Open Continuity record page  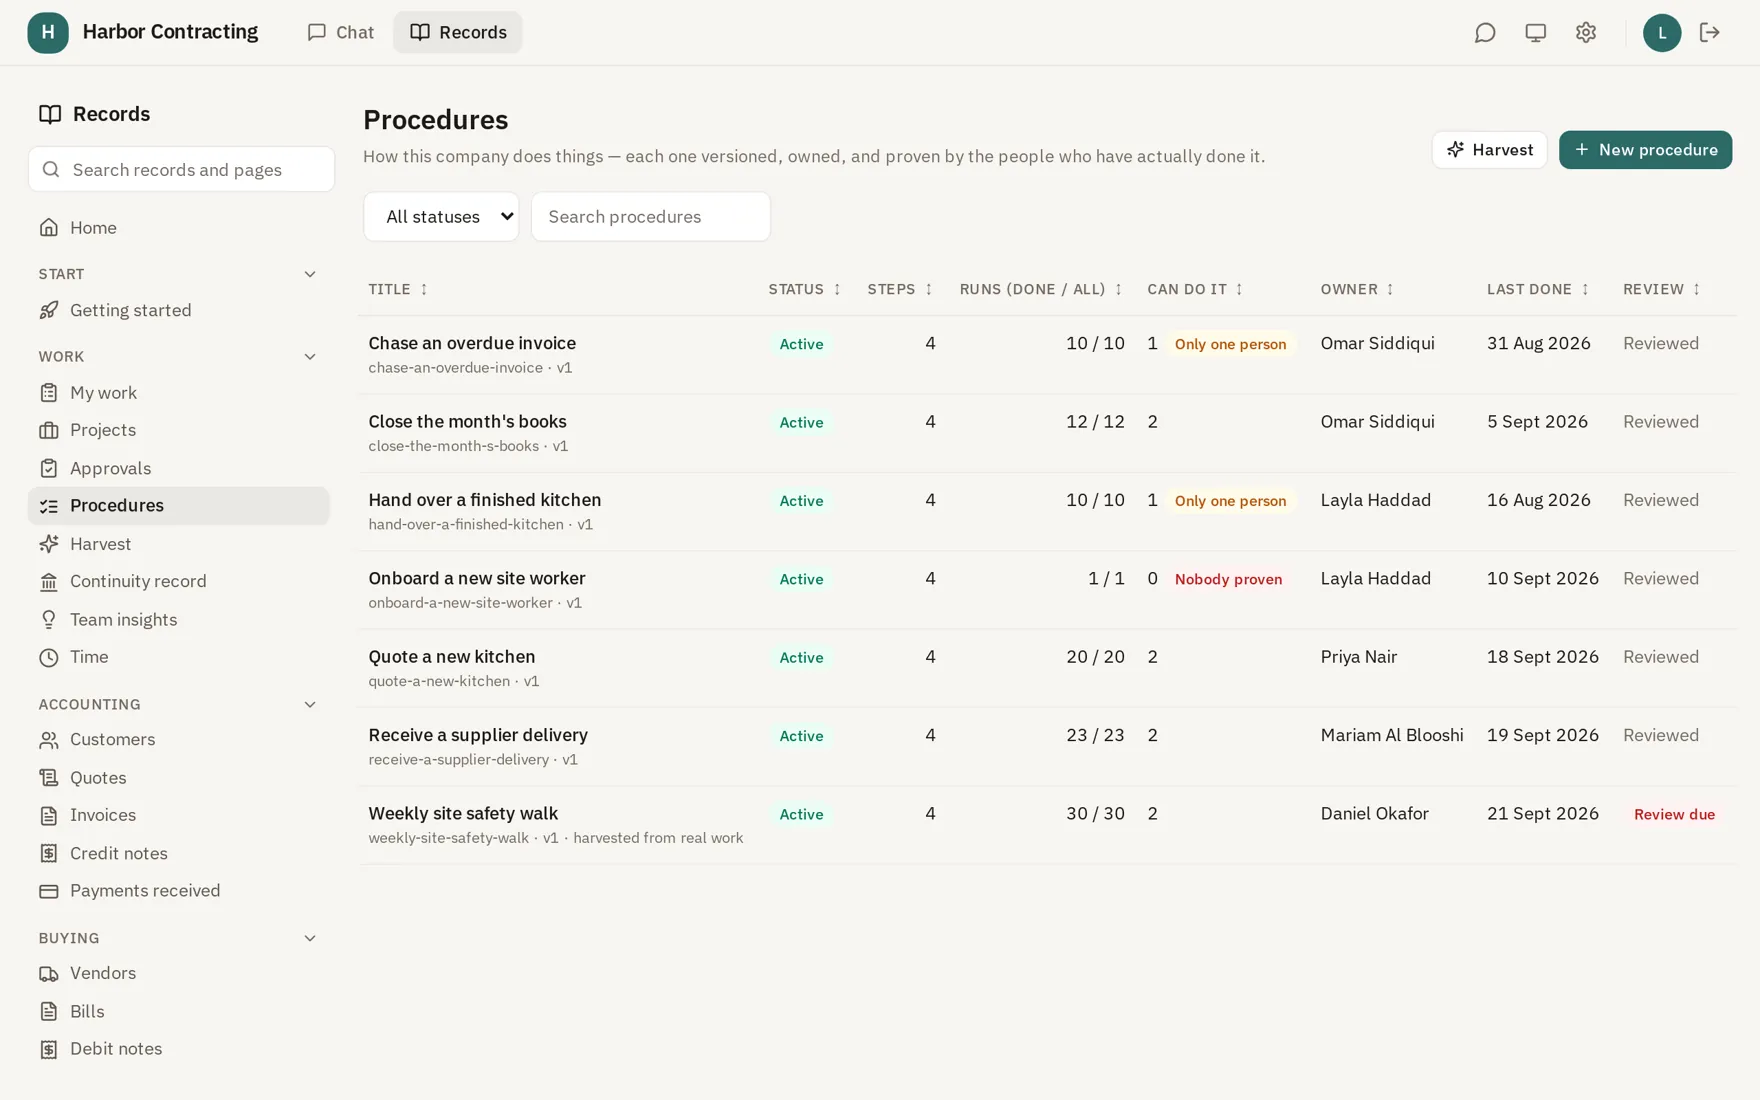[x=179, y=581]
